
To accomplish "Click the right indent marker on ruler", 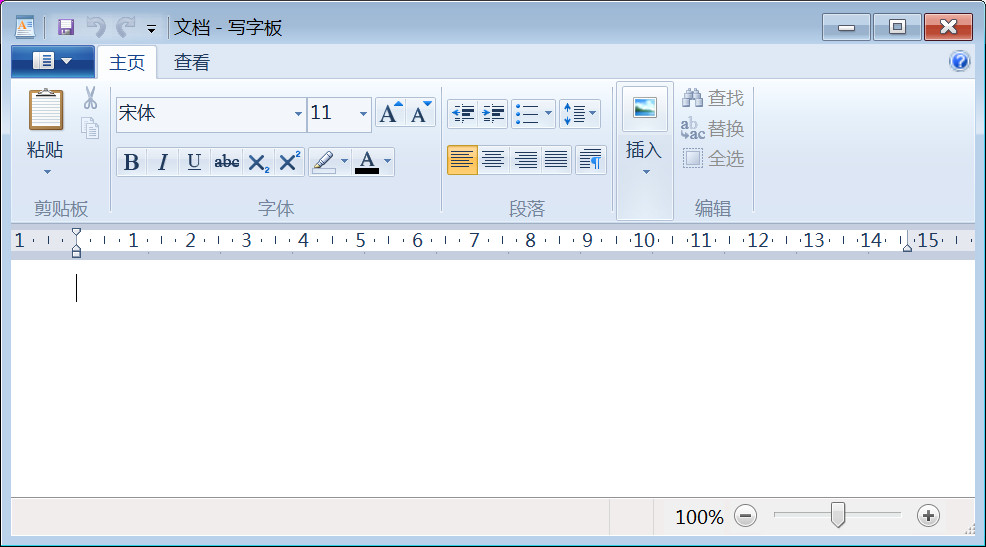I will pyautogui.click(x=907, y=247).
